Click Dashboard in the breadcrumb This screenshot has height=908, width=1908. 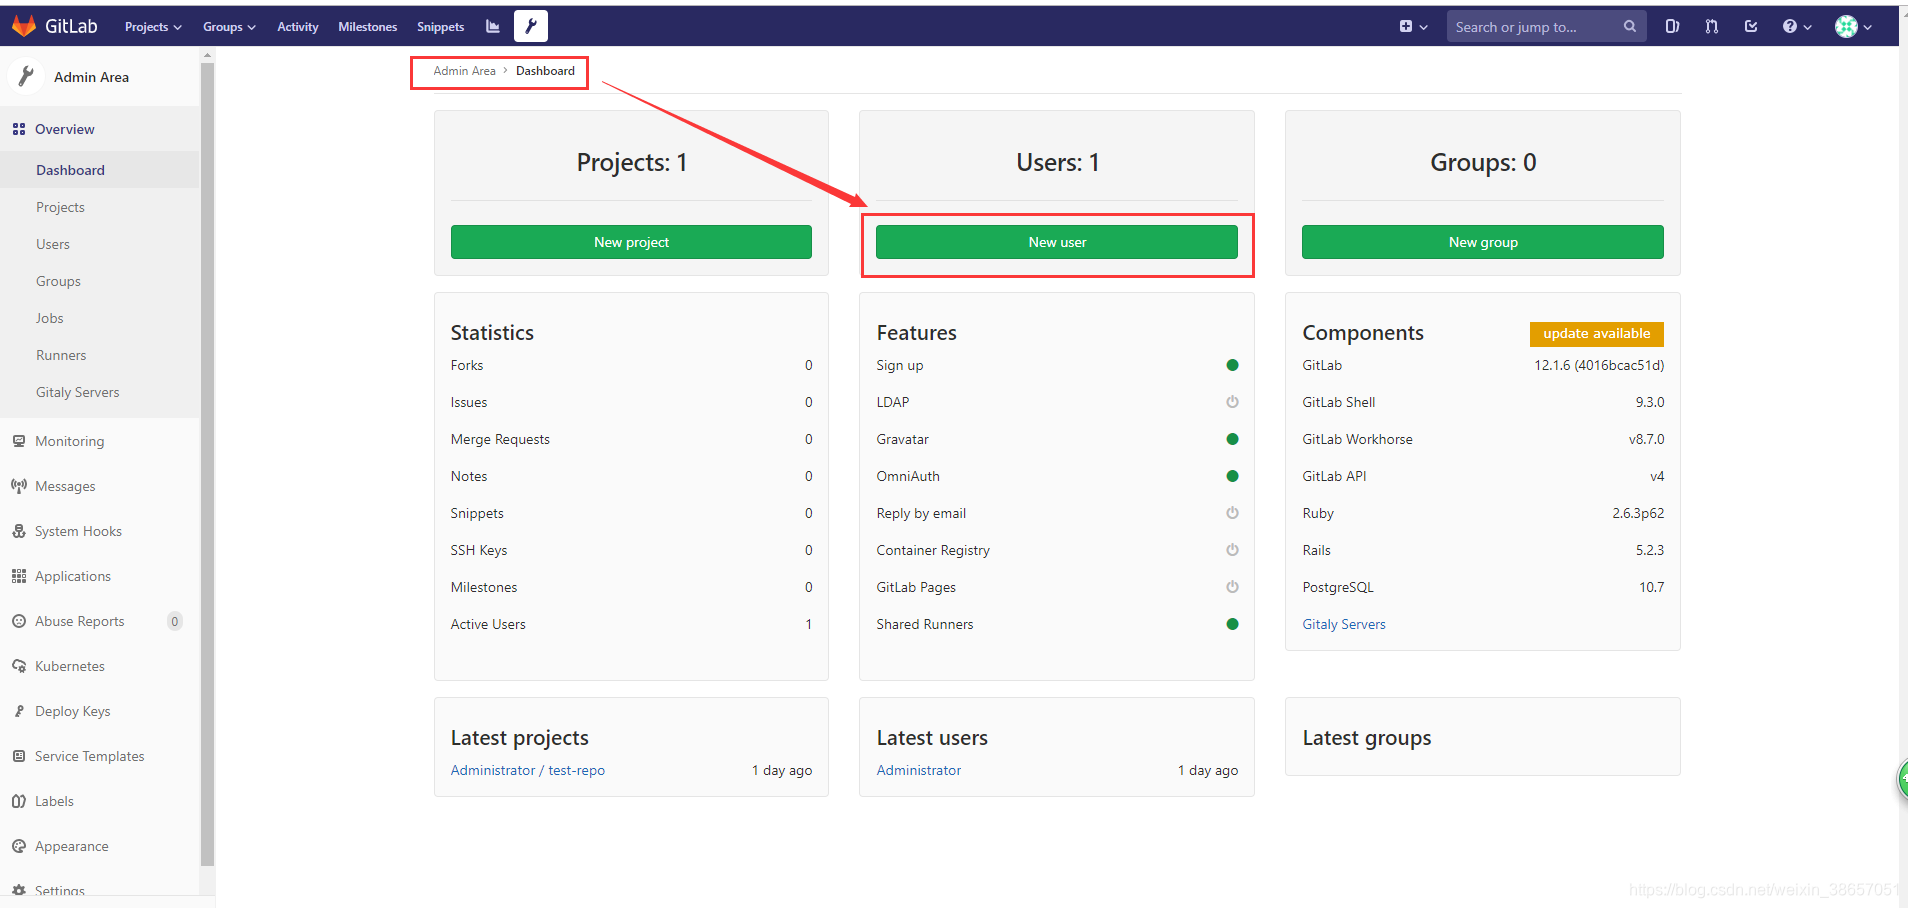[545, 71]
